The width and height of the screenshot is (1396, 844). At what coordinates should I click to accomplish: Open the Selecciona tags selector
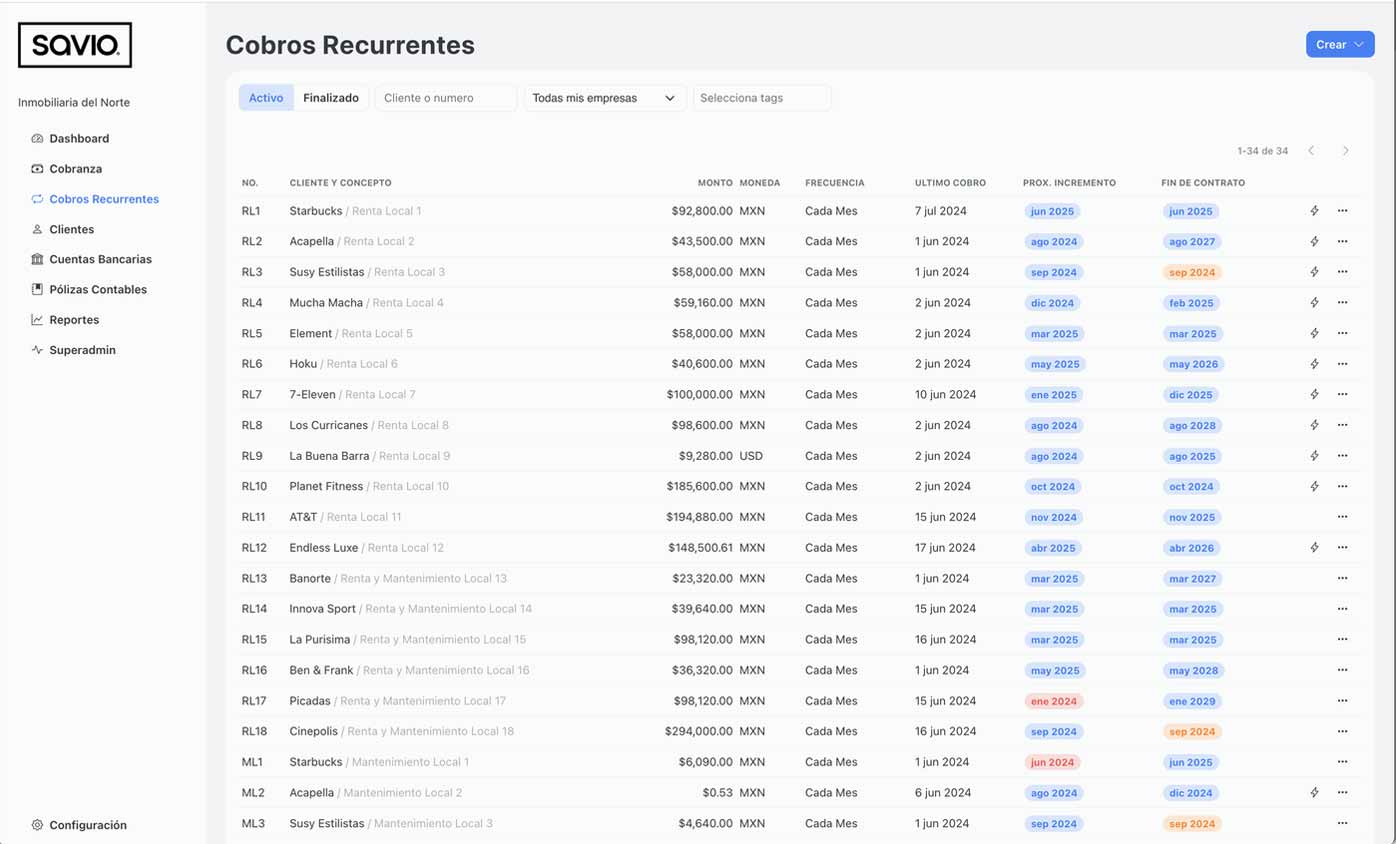[x=762, y=98]
